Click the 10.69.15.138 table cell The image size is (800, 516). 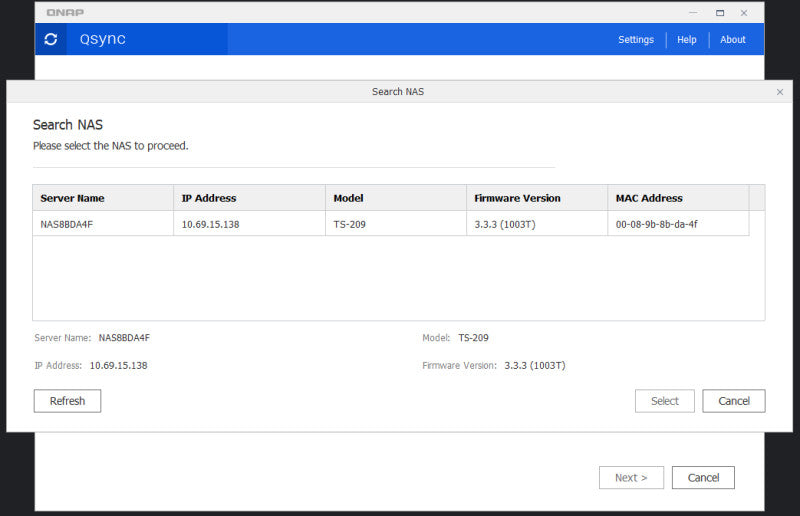pyautogui.click(x=249, y=224)
